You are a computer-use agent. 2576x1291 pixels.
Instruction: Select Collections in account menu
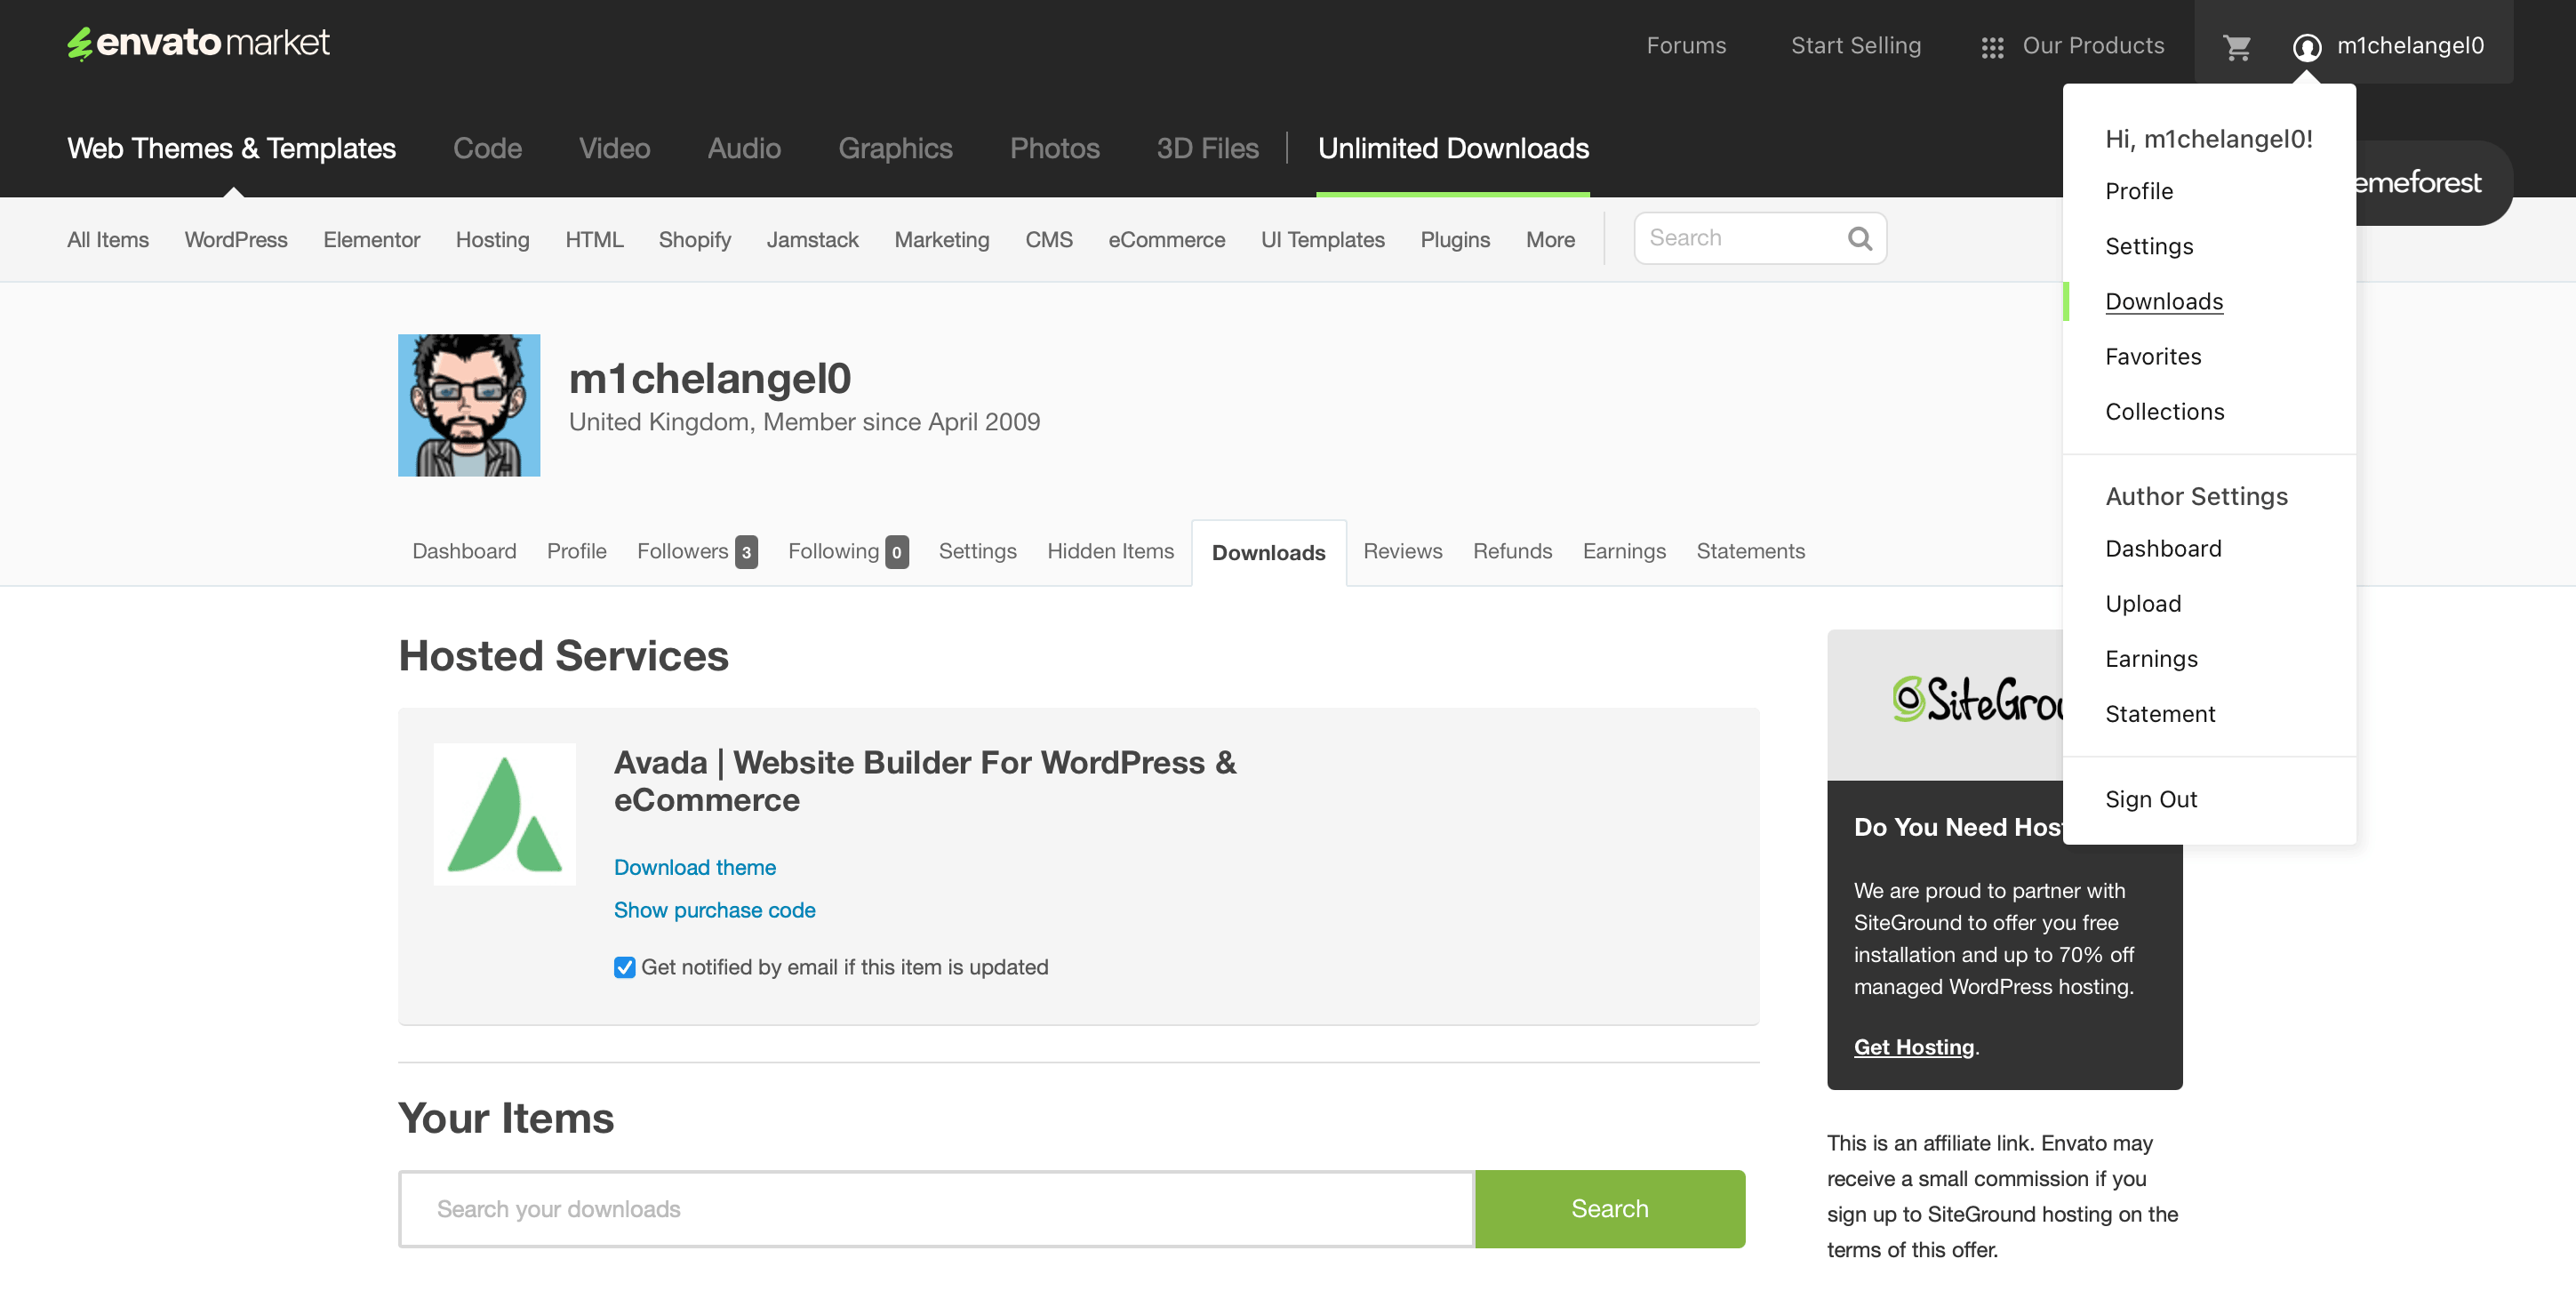coord(2164,411)
